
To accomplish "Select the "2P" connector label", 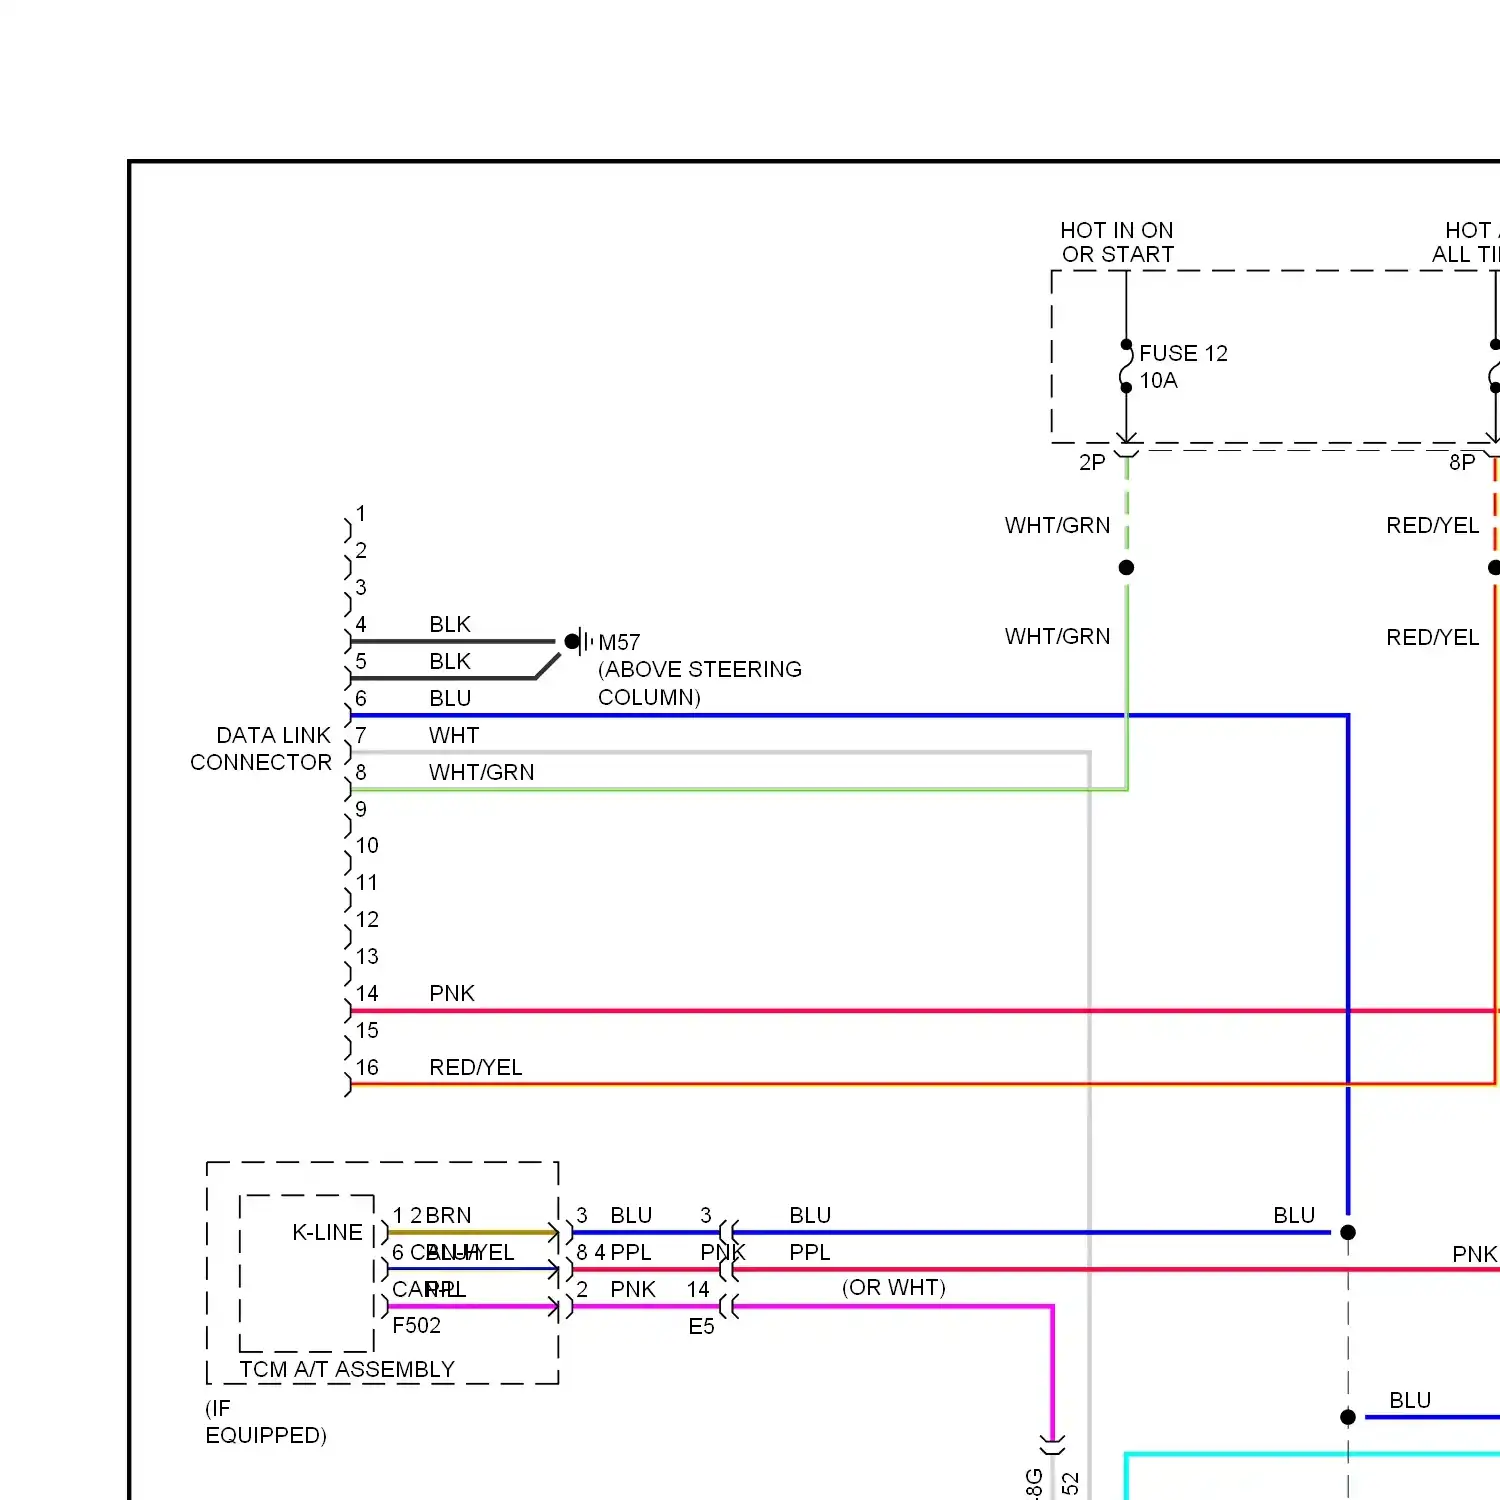I will (1092, 462).
